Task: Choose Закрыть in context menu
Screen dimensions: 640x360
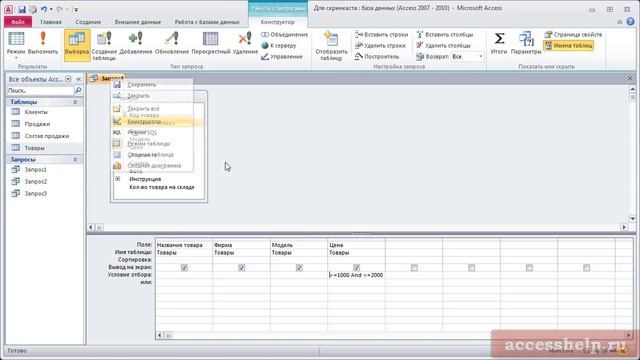Action: pos(152,96)
